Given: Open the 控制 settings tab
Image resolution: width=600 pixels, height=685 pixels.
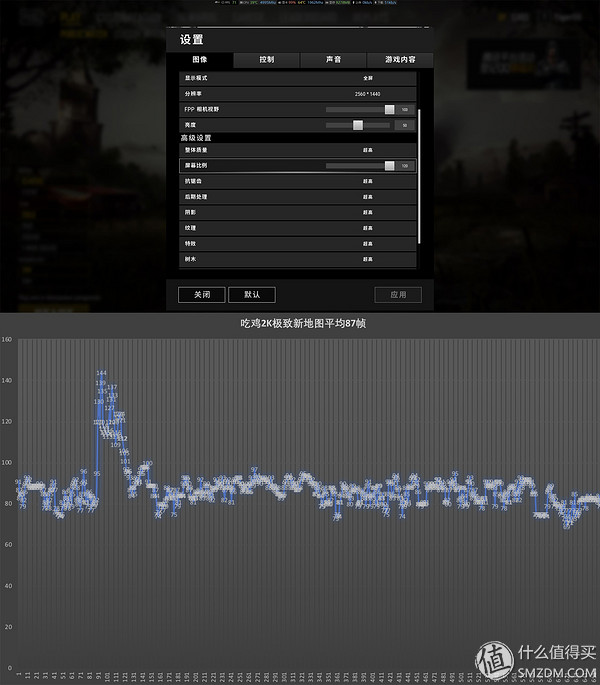Looking at the screenshot, I should click(x=267, y=60).
